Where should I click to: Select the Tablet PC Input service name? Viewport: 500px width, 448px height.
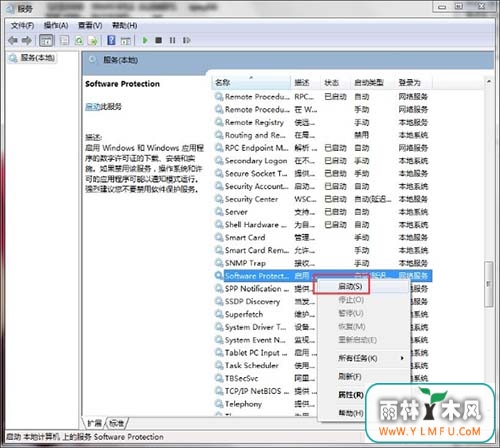click(256, 352)
